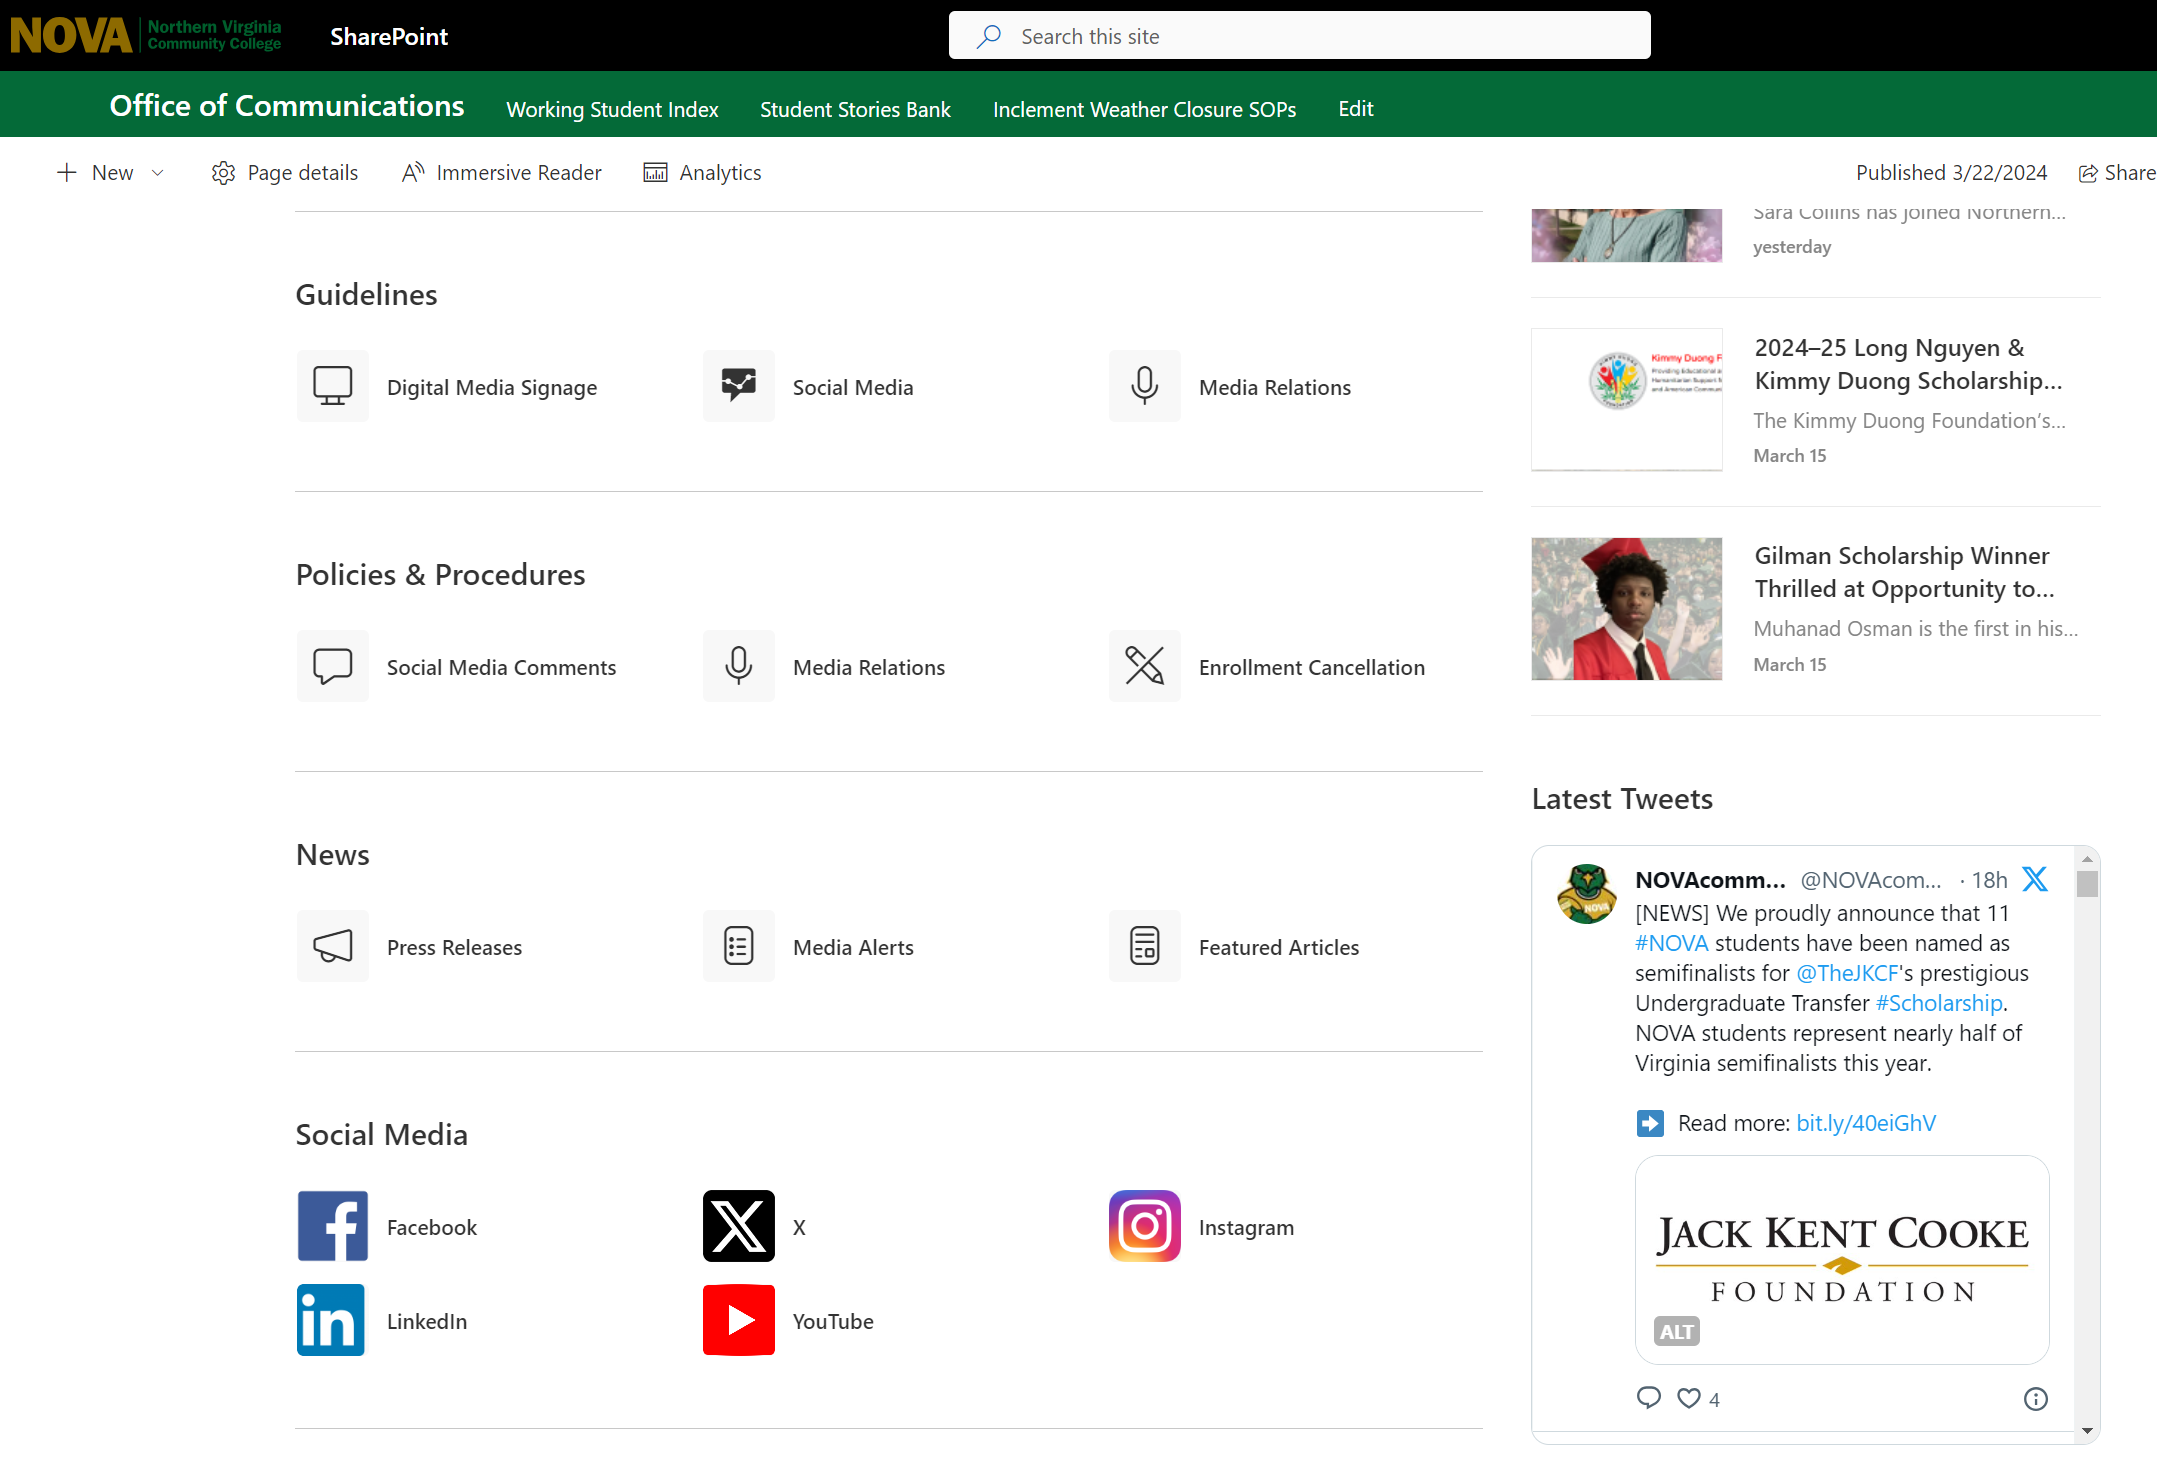Click the Search this site field

(x=1298, y=36)
